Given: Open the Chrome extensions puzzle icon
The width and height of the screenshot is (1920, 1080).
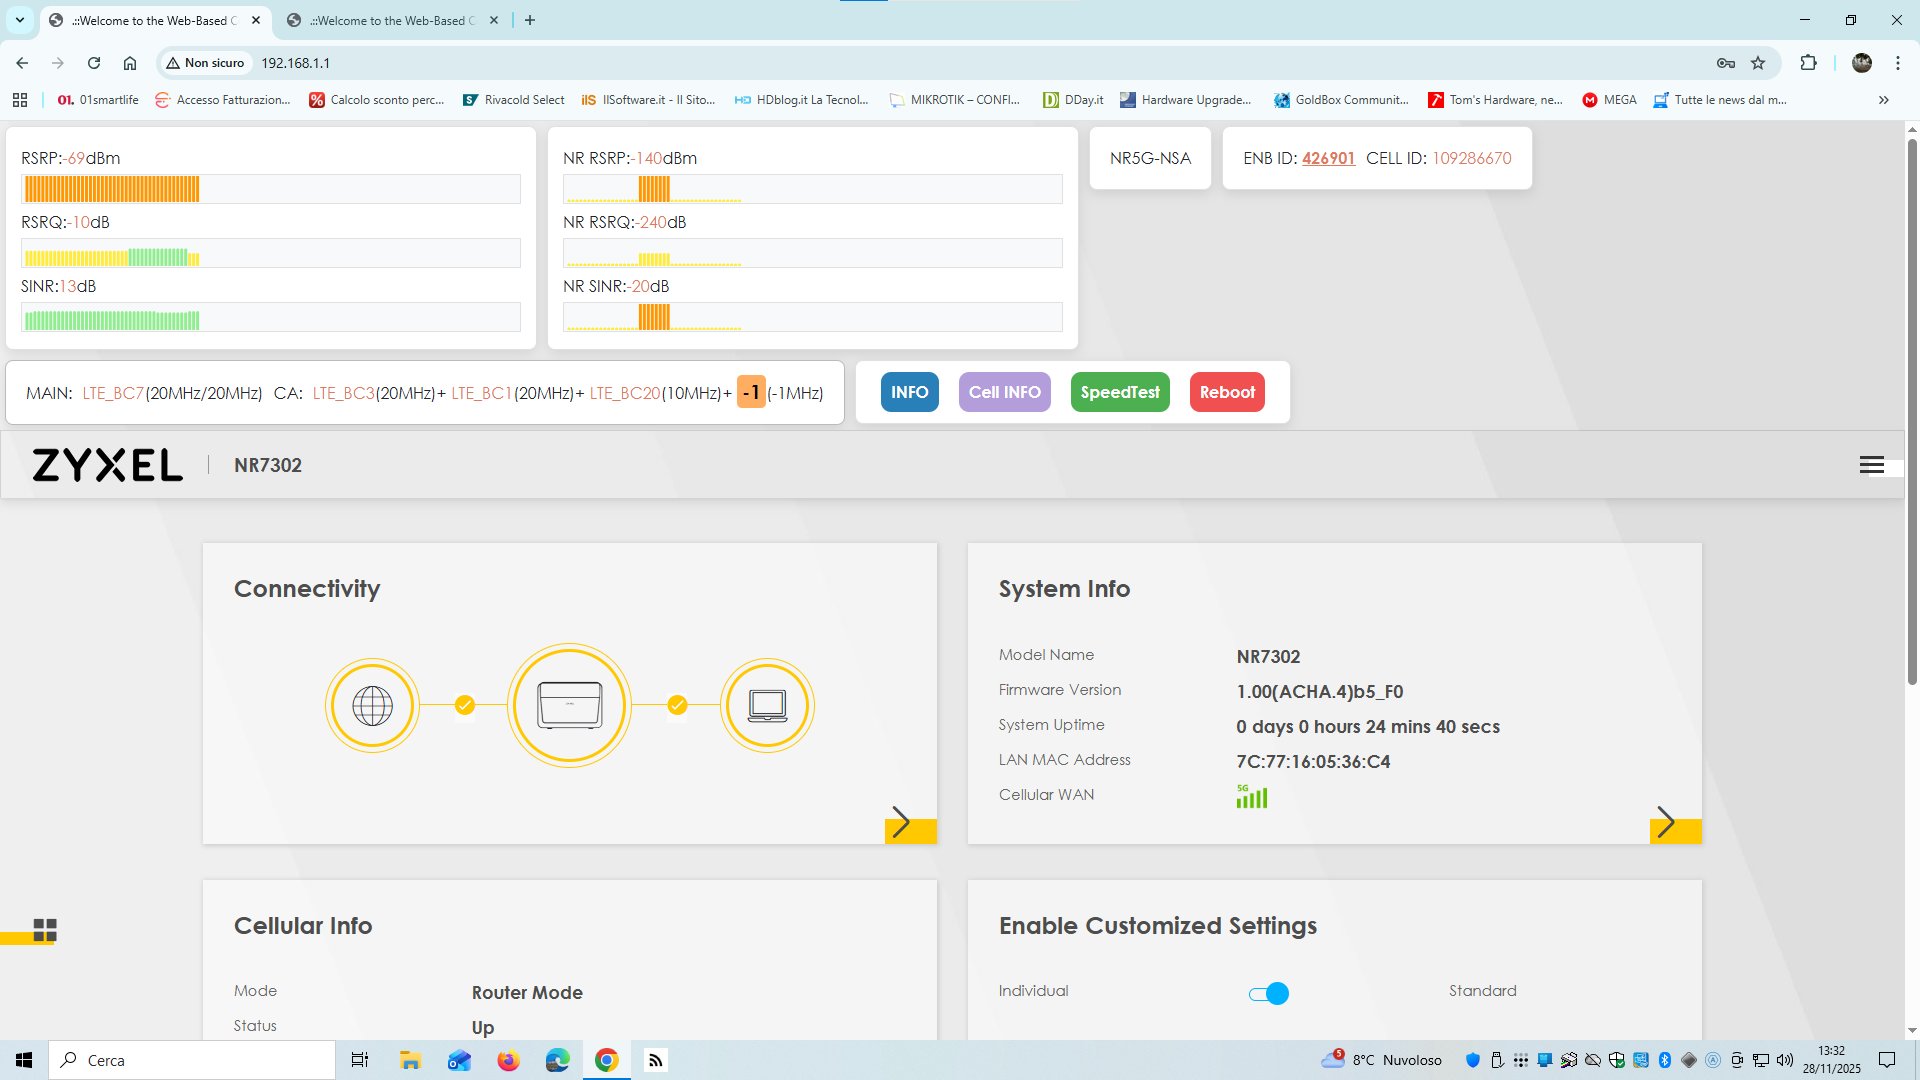Looking at the screenshot, I should pos(1808,63).
